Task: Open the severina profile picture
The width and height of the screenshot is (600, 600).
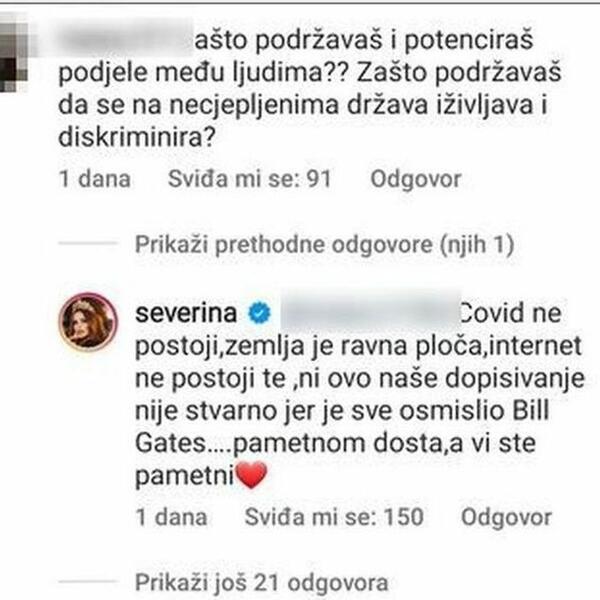Action: (x=88, y=321)
